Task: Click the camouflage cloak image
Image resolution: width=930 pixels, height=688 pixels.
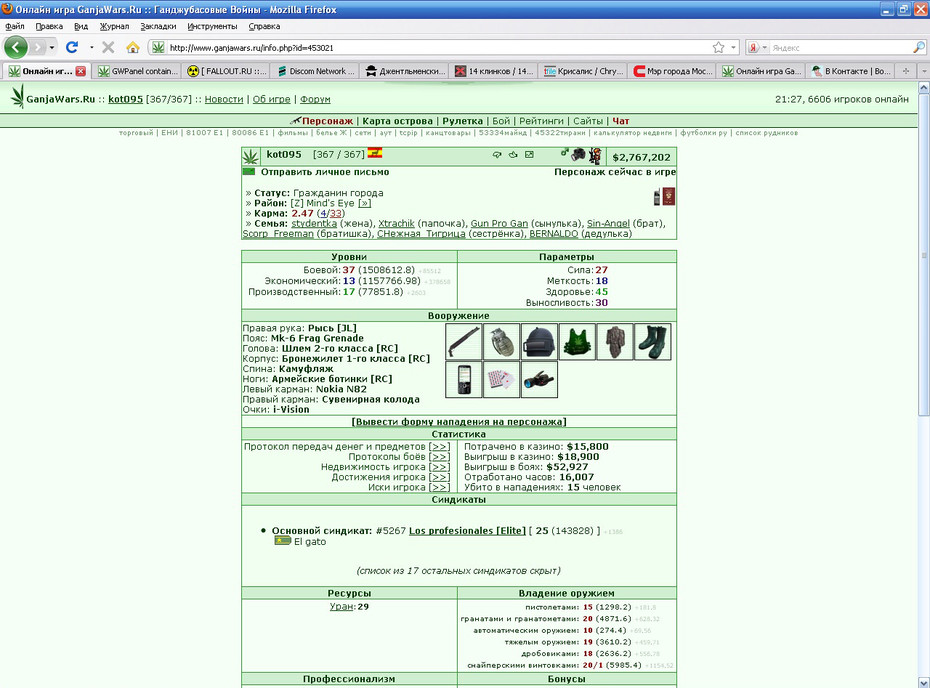Action: (615, 342)
